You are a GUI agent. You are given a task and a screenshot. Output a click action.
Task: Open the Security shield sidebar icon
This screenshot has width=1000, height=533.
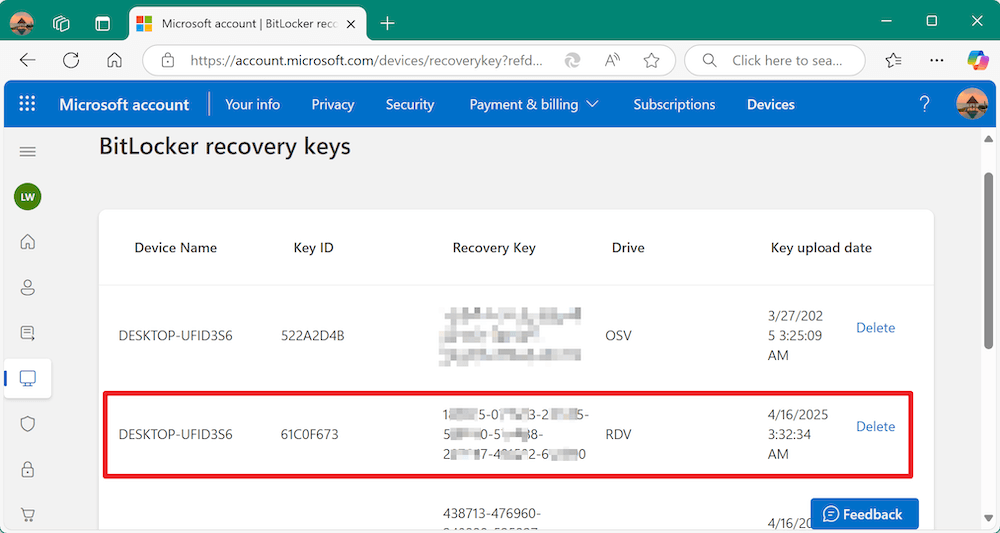(28, 424)
